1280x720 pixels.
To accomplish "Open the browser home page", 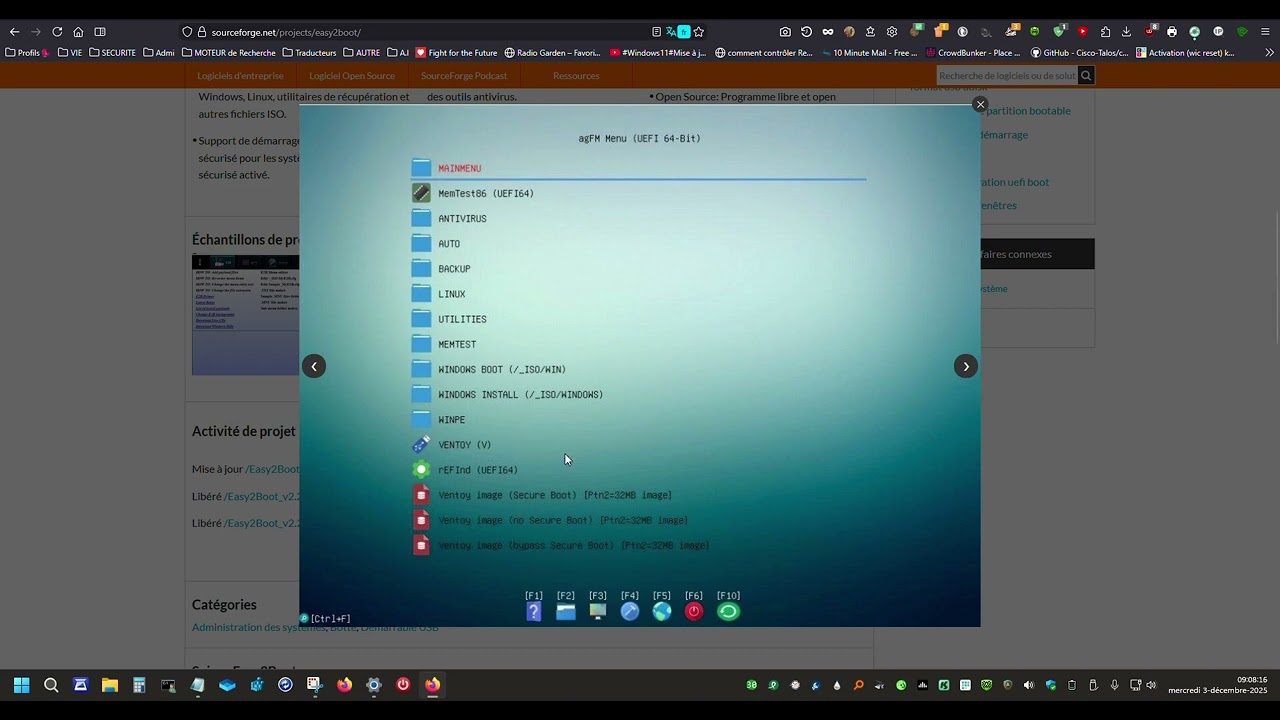I will 78,32.
